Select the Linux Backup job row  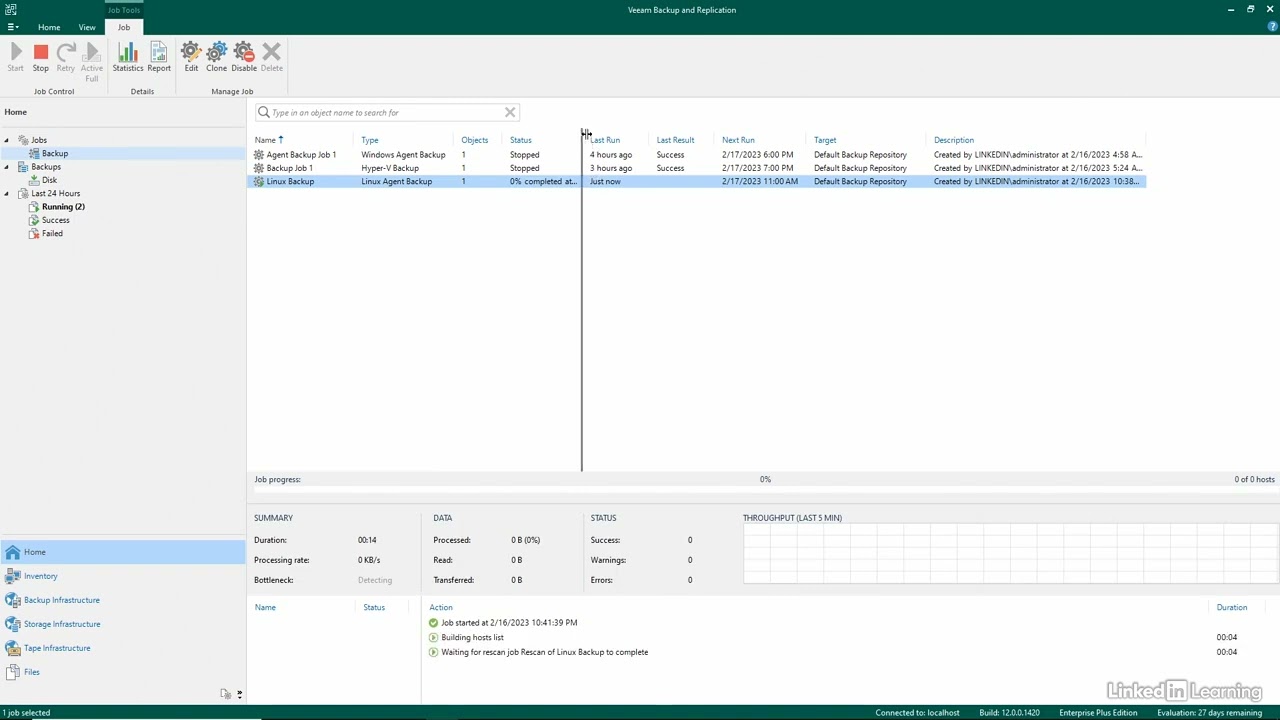696,181
